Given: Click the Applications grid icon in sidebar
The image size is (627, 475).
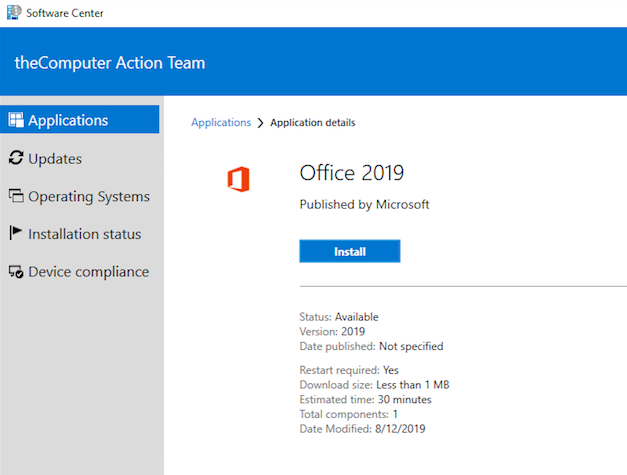Looking at the screenshot, I should [16, 120].
